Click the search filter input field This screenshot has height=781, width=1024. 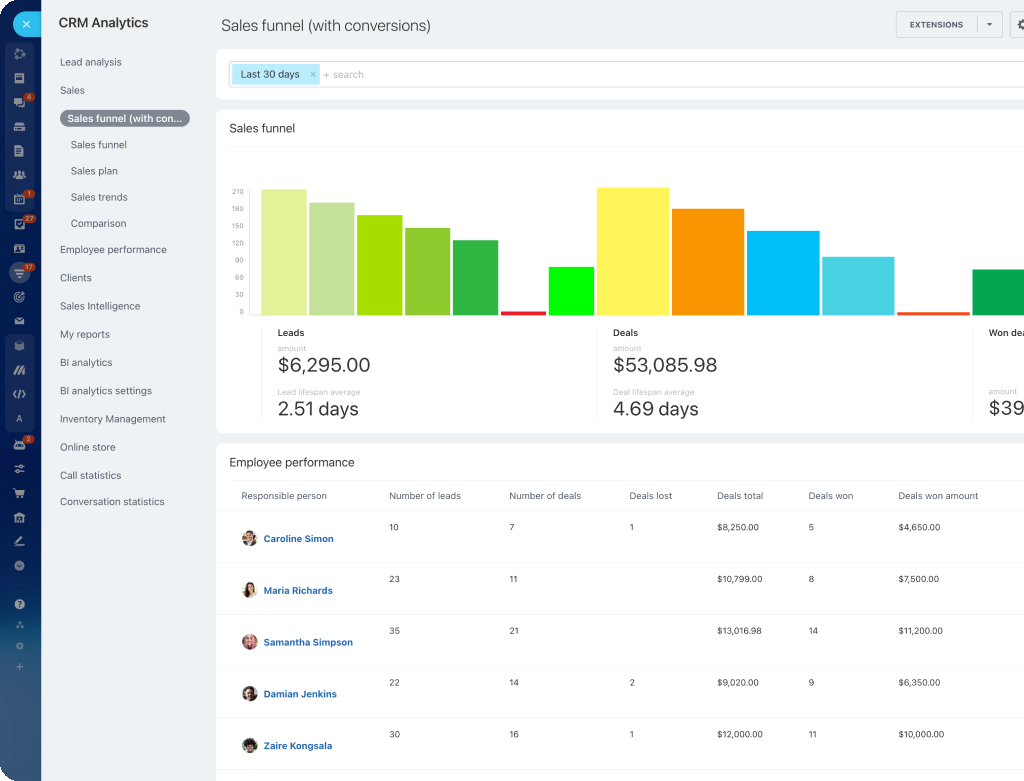tap(600, 75)
